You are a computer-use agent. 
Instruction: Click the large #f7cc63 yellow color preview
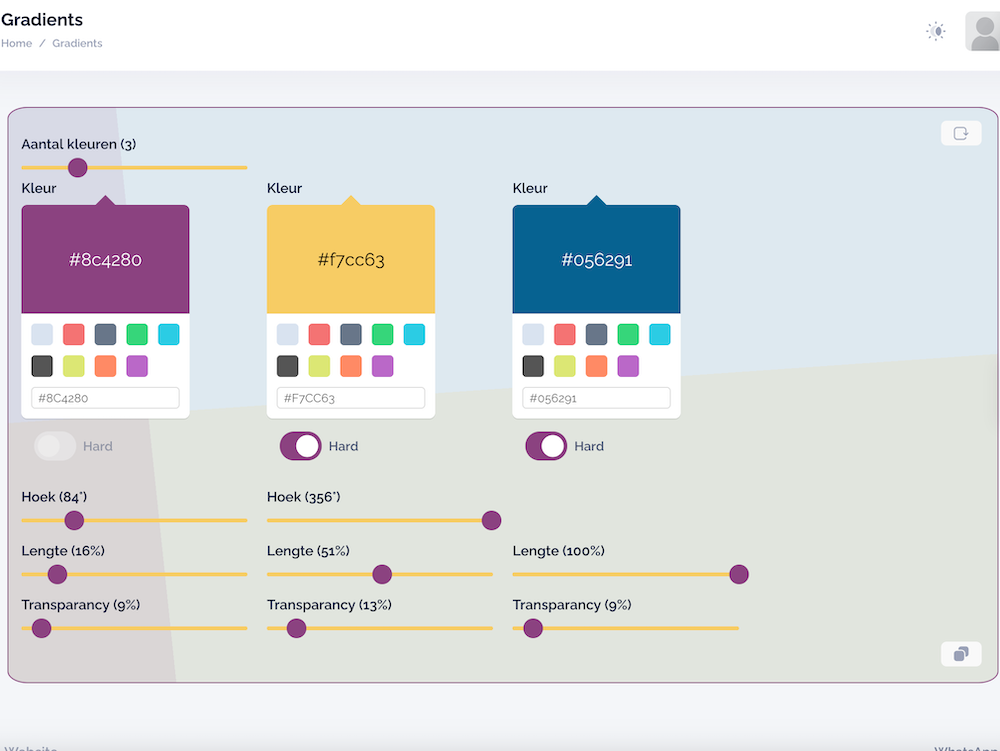(351, 260)
